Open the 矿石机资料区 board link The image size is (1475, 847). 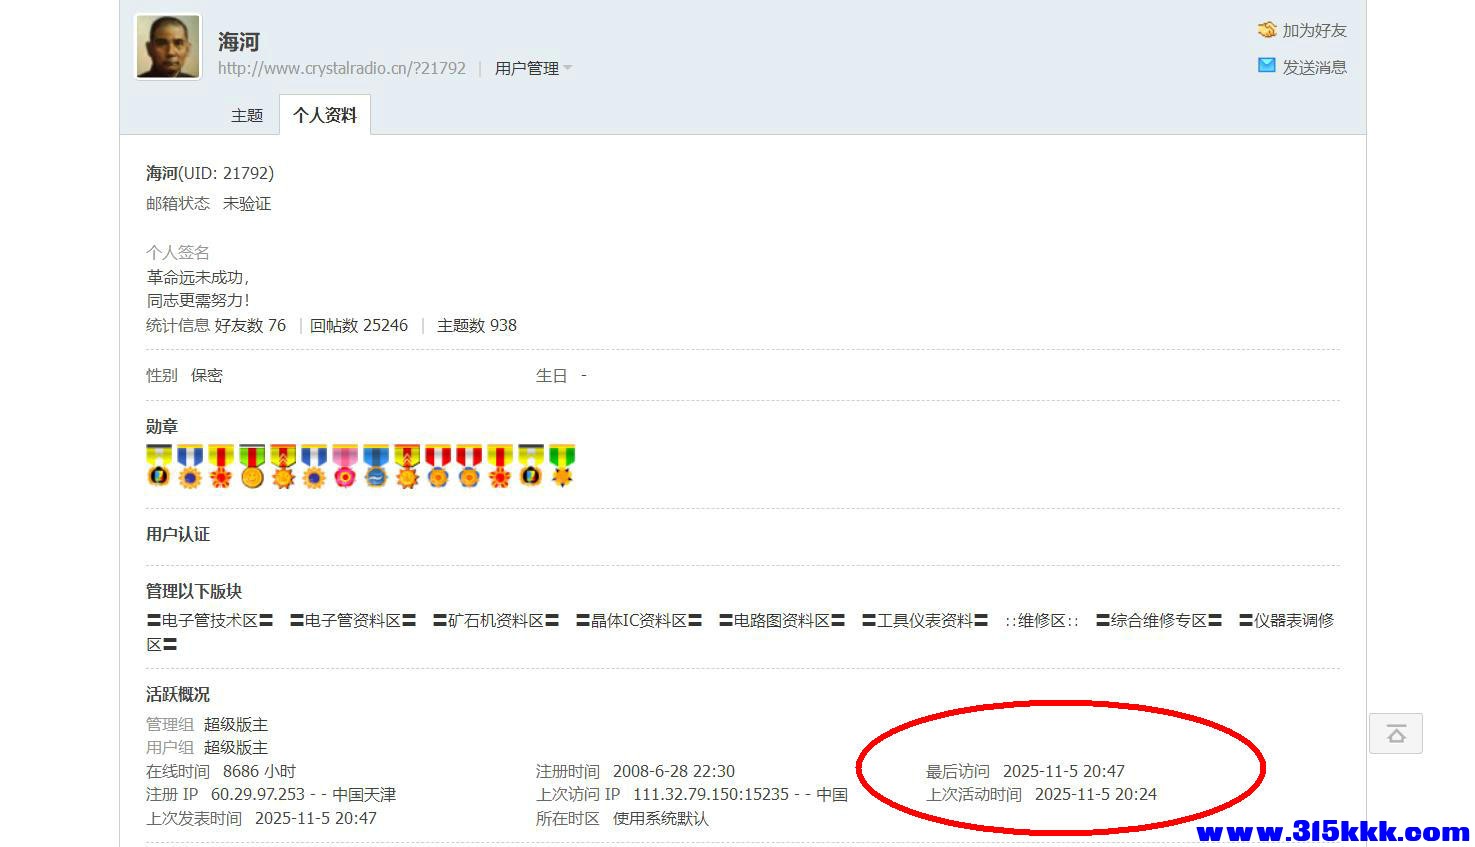(x=496, y=619)
